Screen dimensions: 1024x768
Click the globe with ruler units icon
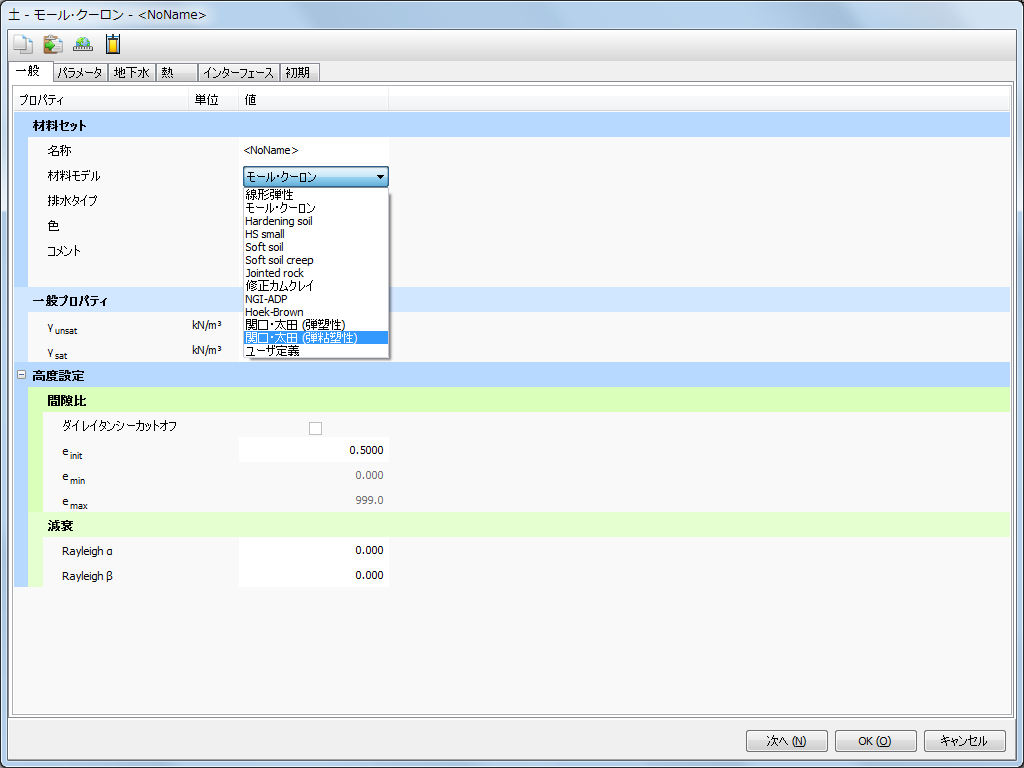(x=83, y=44)
